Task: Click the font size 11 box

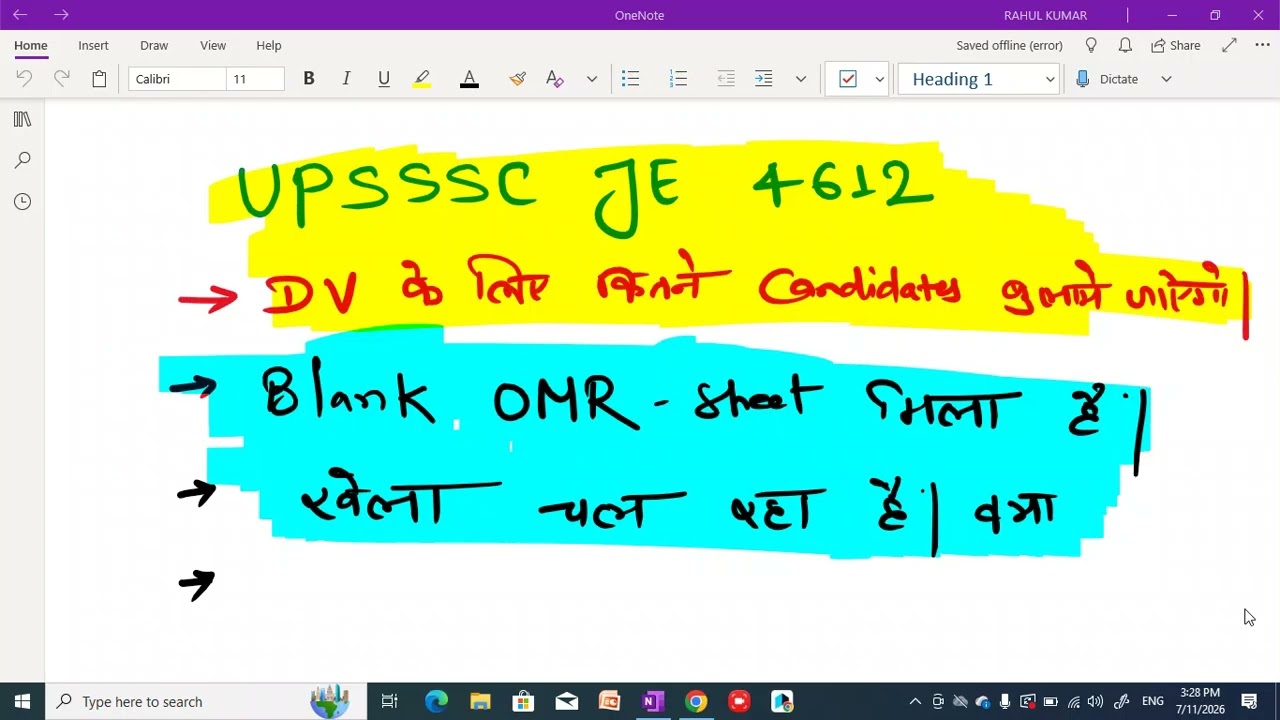Action: tap(255, 79)
